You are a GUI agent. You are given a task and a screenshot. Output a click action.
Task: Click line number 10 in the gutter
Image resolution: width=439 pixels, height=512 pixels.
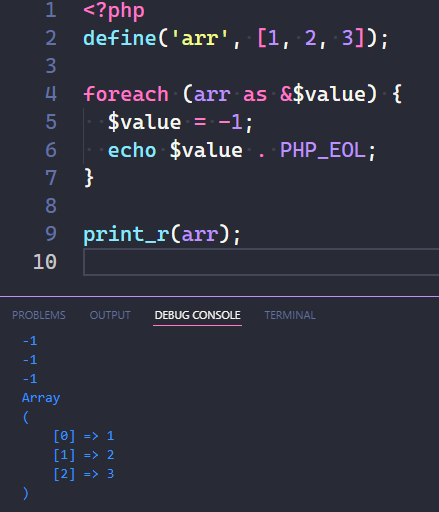coord(45,262)
